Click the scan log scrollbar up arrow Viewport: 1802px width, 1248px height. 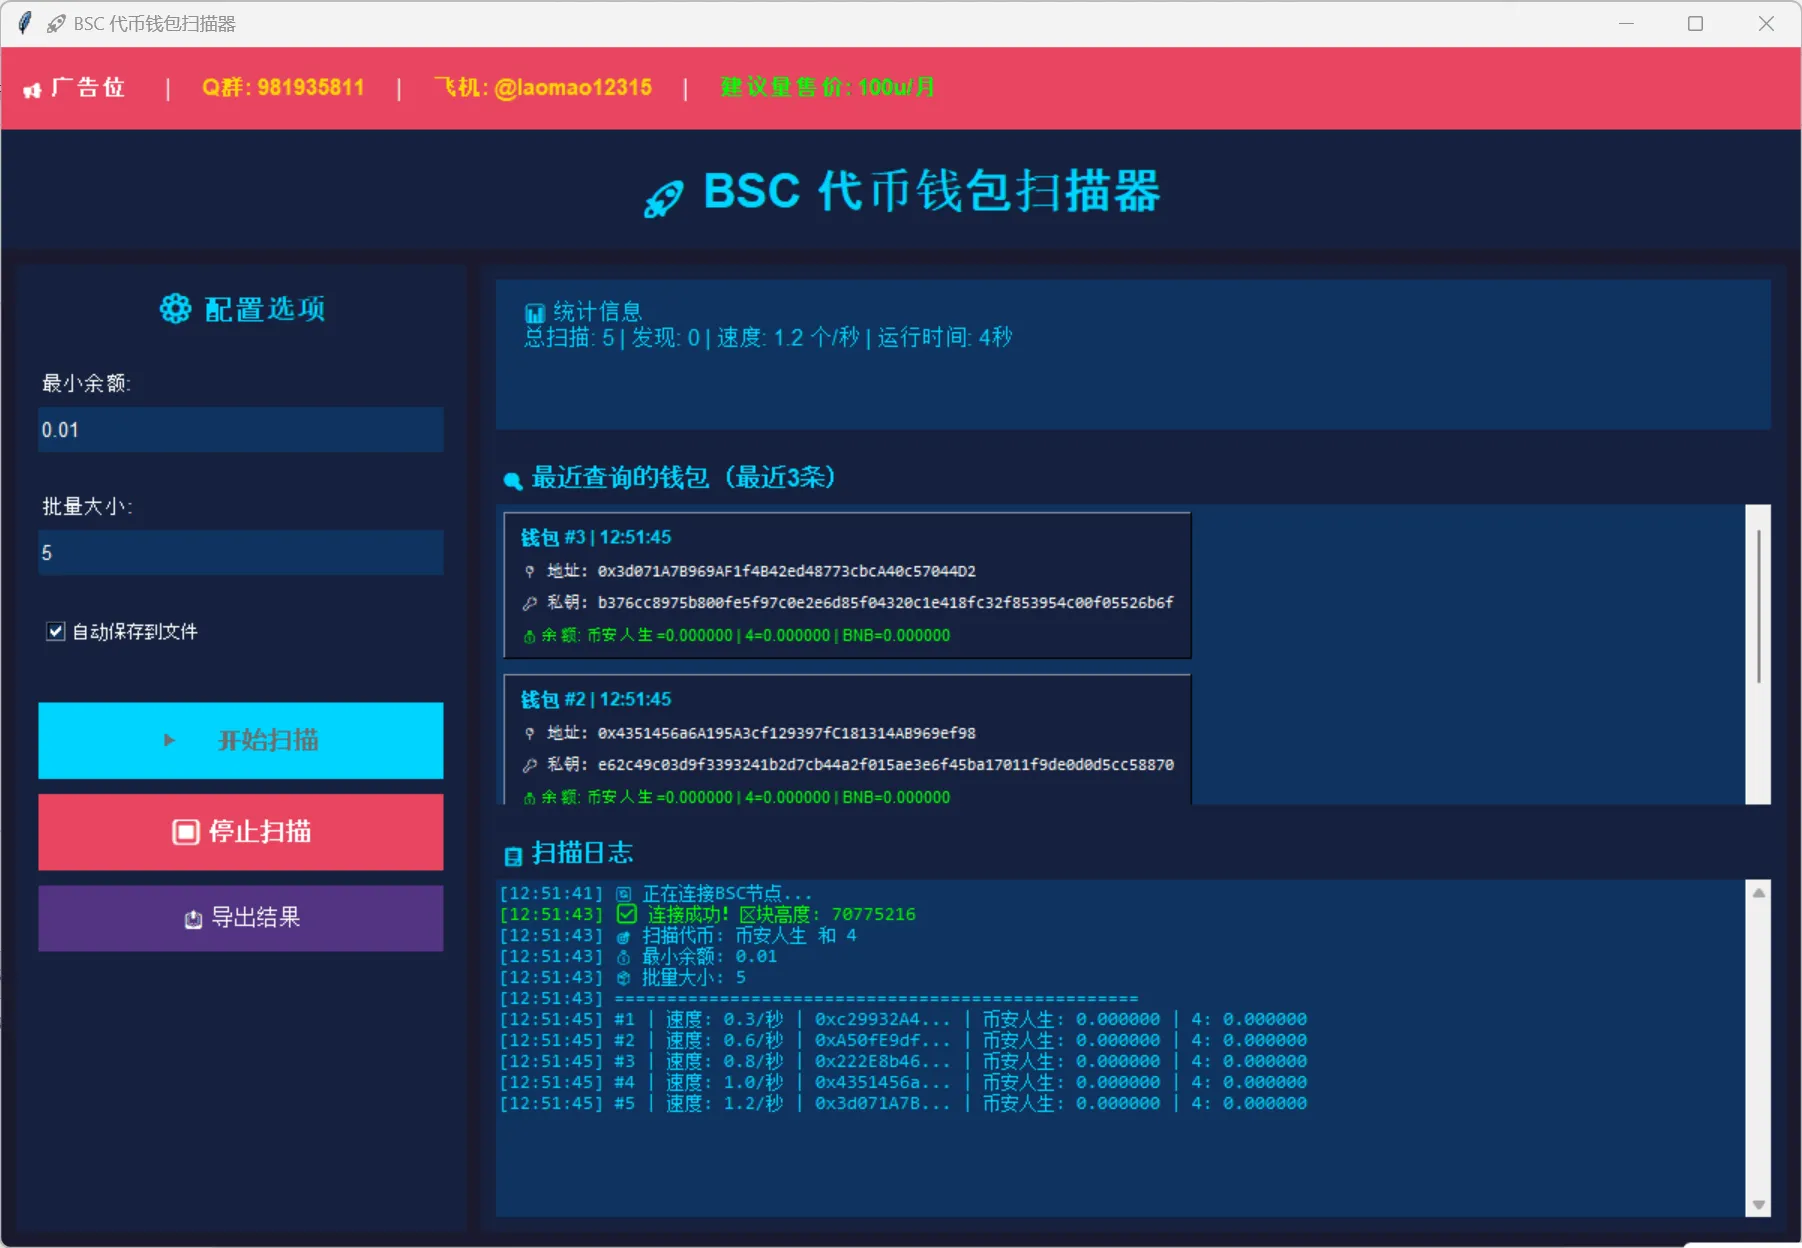pyautogui.click(x=1758, y=893)
